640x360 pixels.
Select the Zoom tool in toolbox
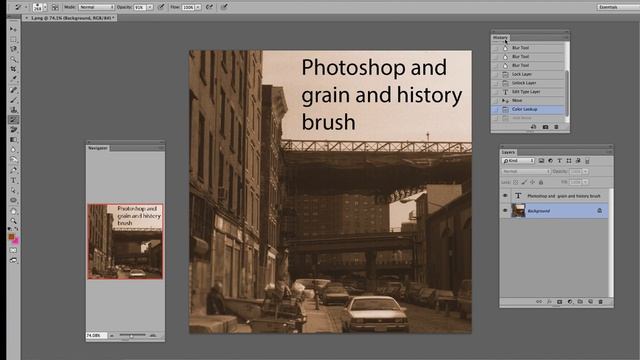(13, 221)
